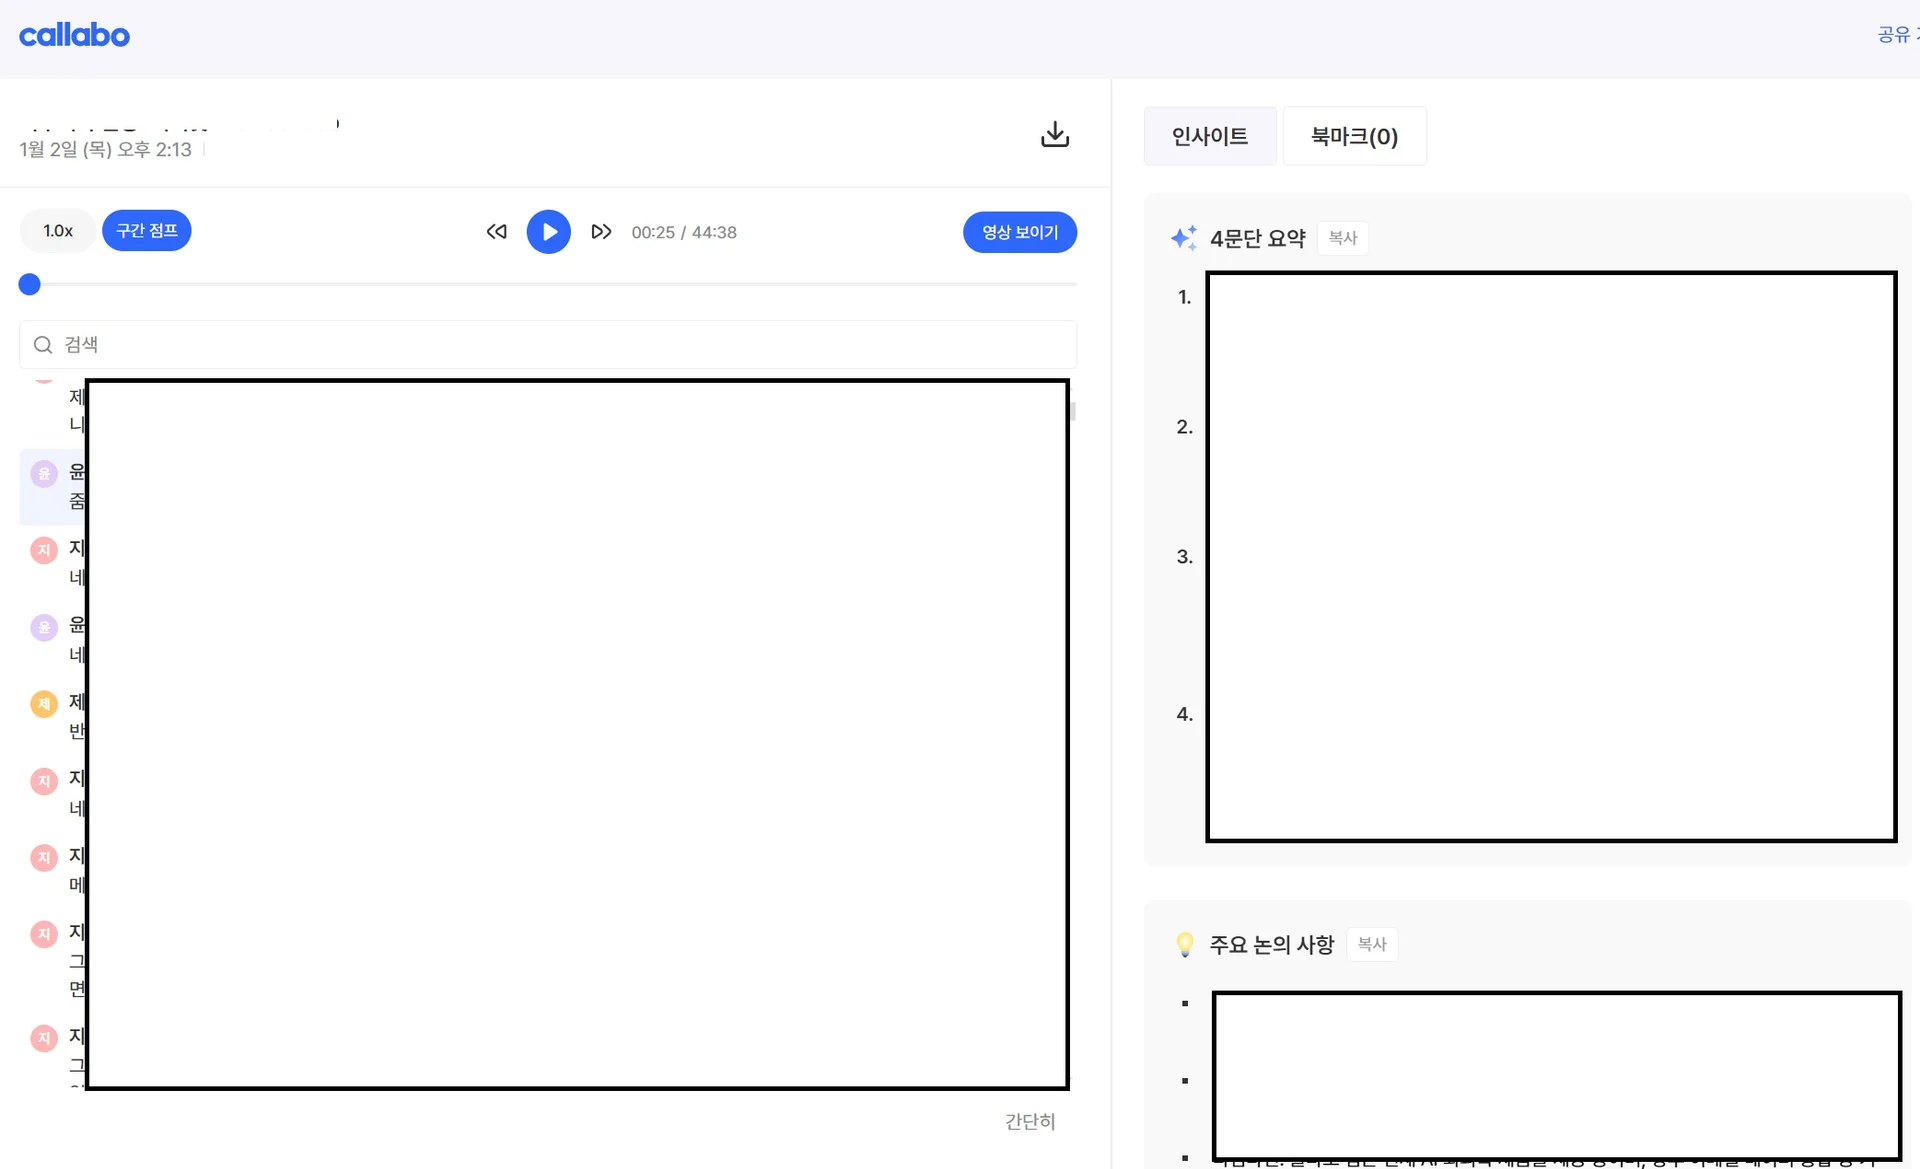Click the search magnifier icon
This screenshot has height=1169, width=1920.
[x=43, y=345]
